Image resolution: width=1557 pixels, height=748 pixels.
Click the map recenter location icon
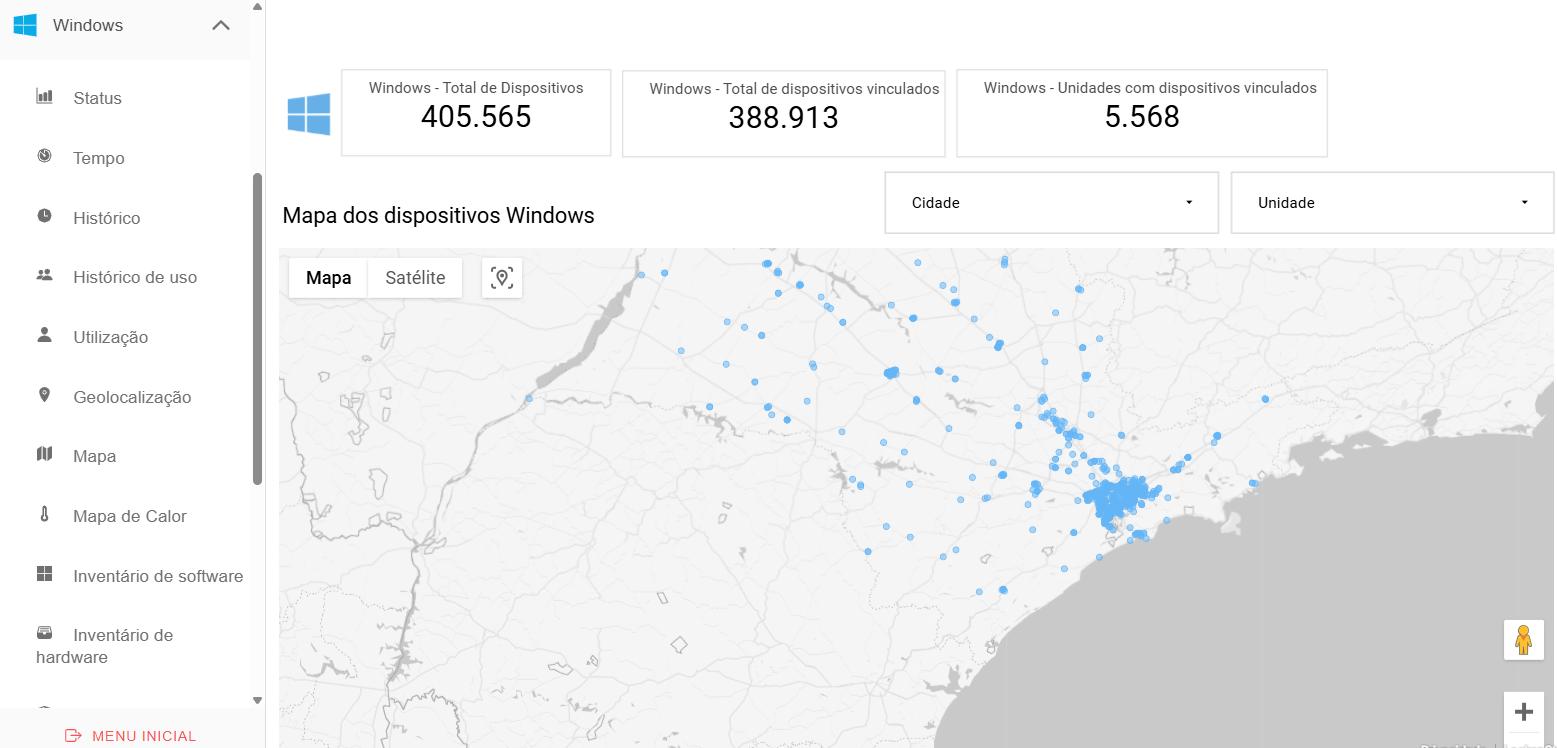502,278
